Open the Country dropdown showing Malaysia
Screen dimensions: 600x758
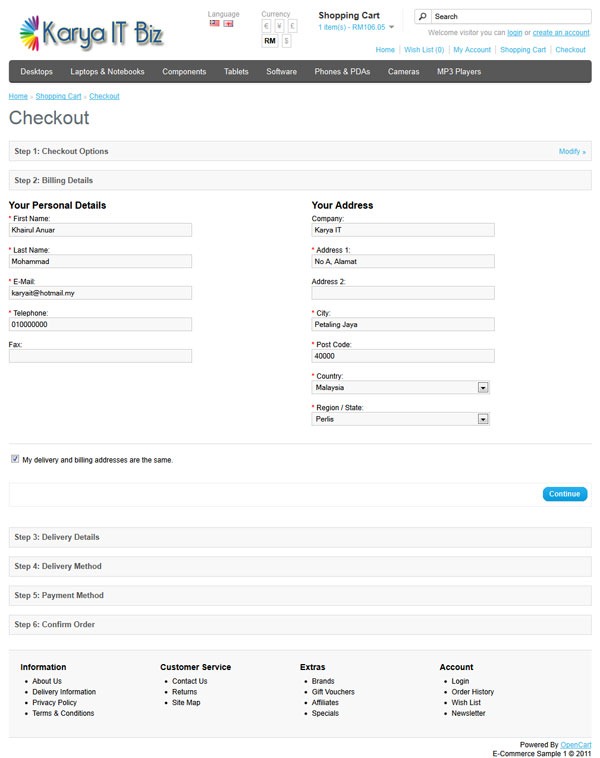tap(400, 387)
